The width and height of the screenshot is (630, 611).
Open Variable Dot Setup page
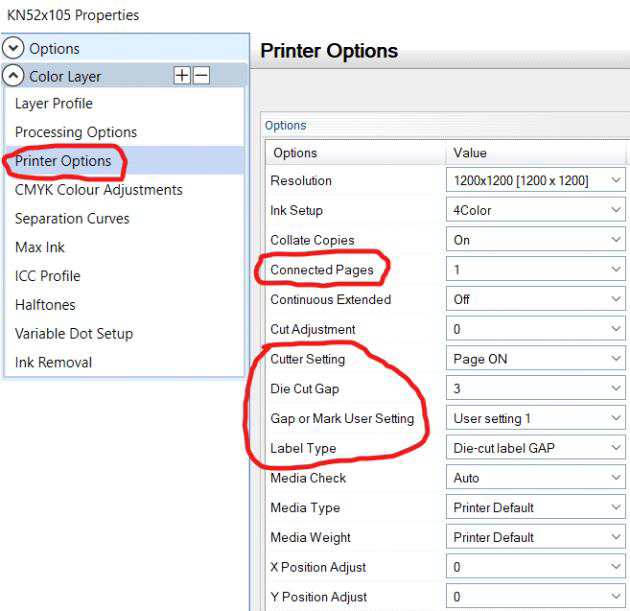[74, 333]
